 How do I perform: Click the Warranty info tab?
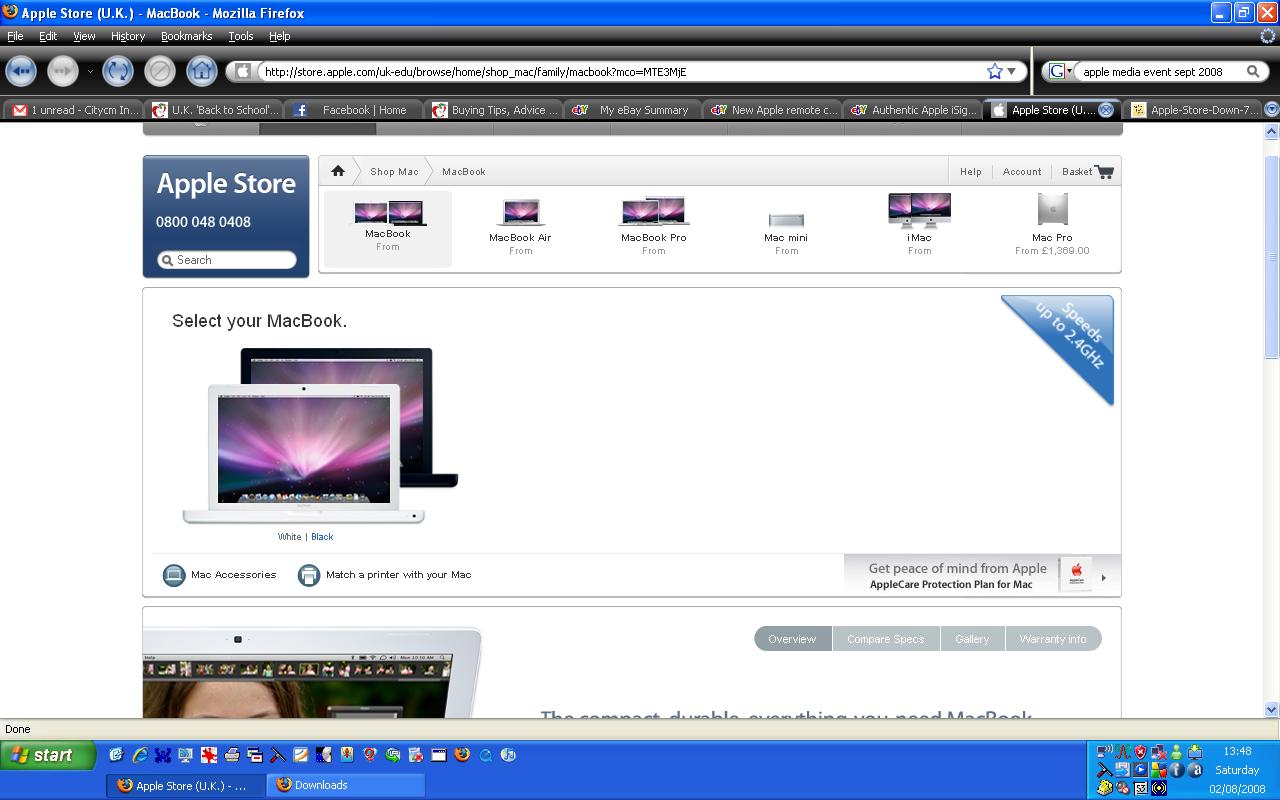click(1052, 639)
